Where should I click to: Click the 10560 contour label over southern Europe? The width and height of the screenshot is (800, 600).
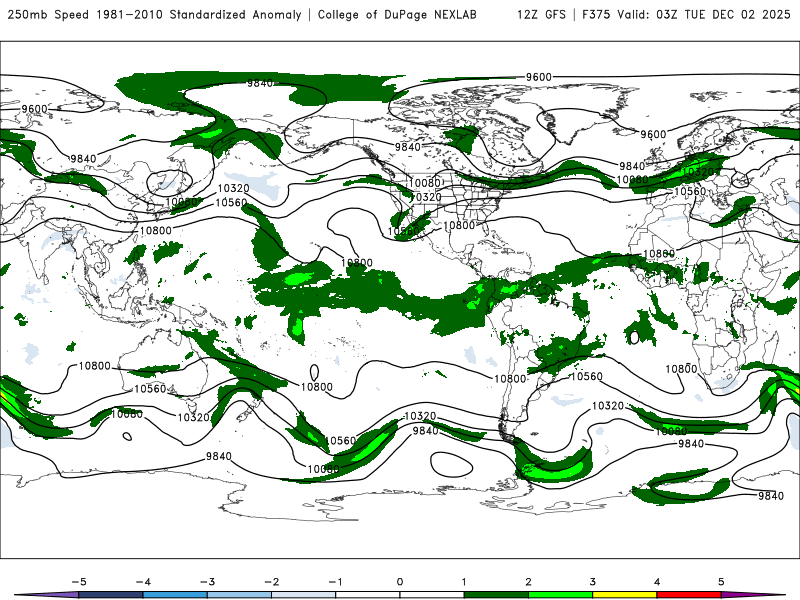[690, 191]
